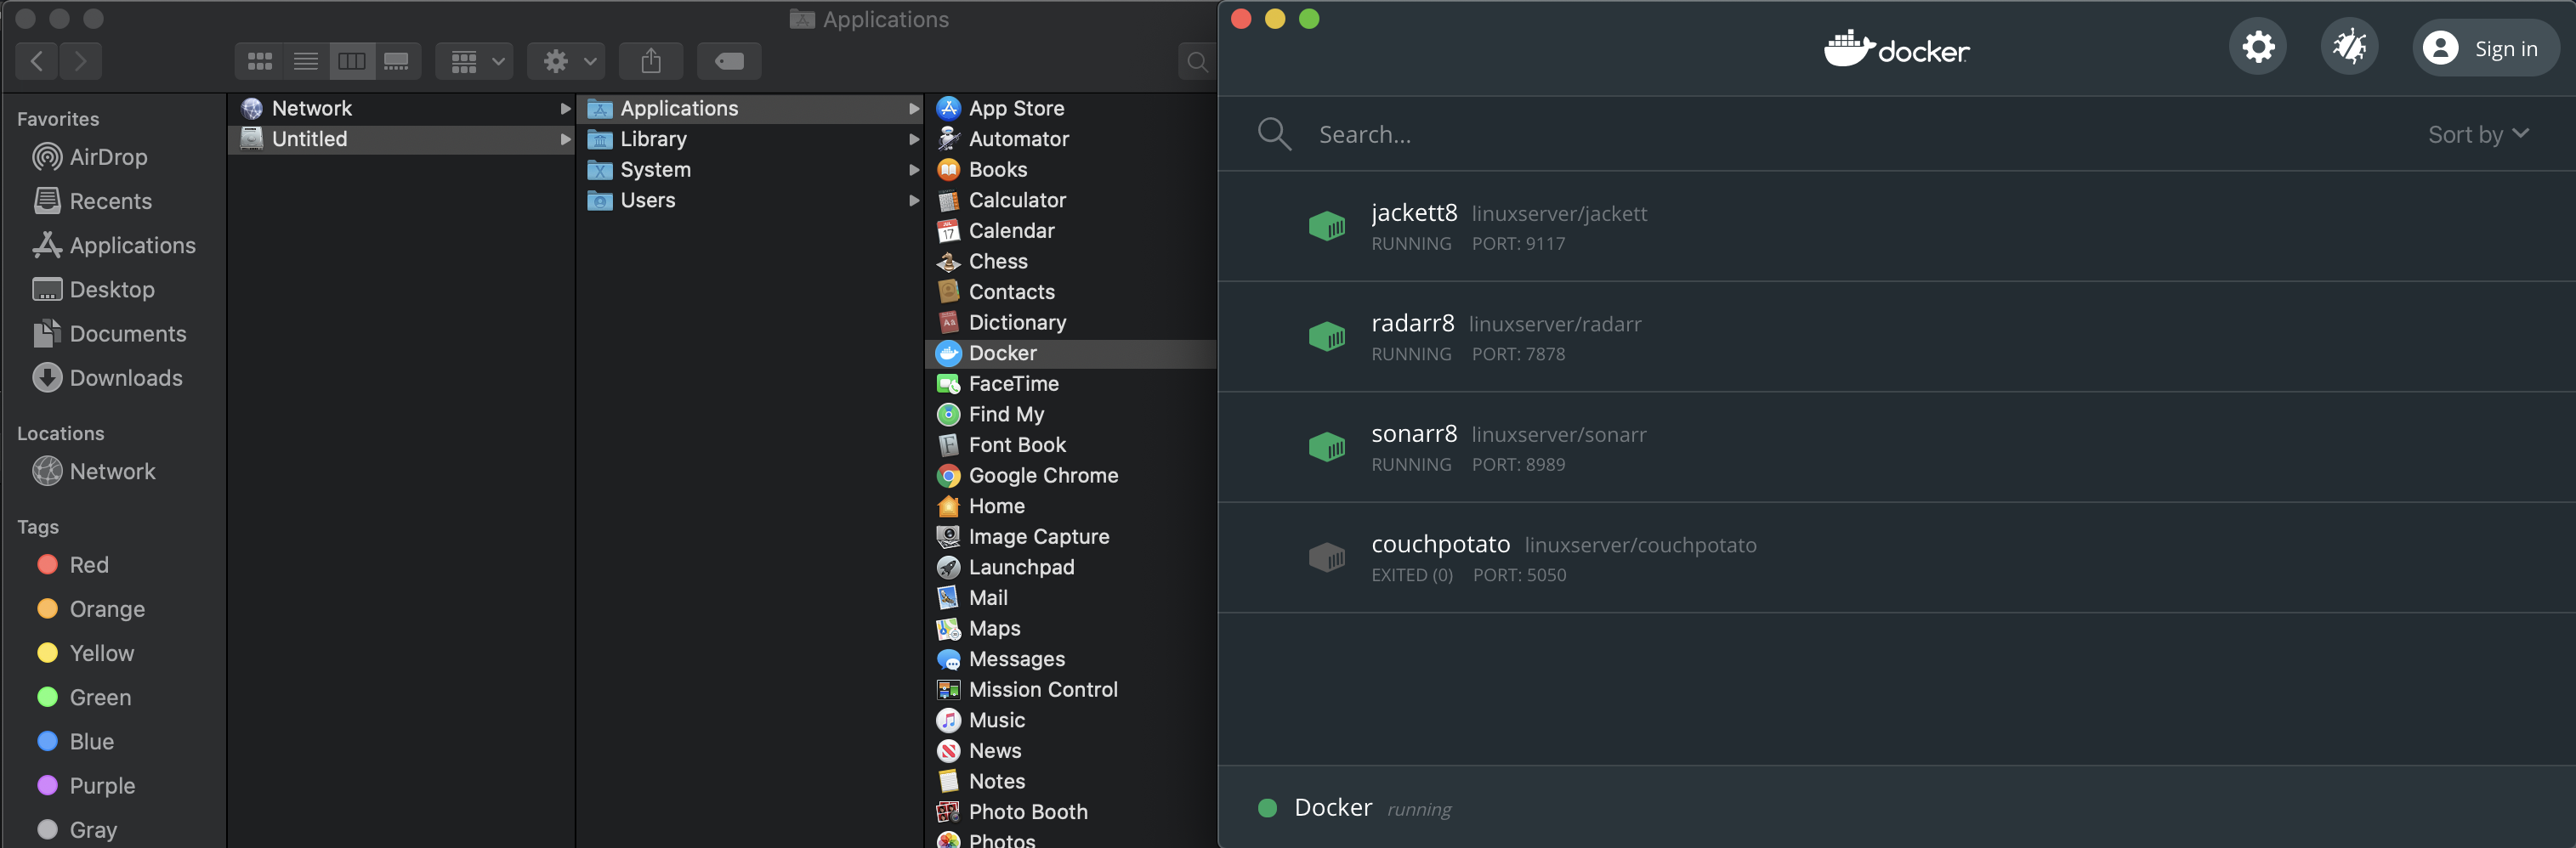Click the couchpotato stopped container icon
Screen dimensions: 2576x848
pos(1327,557)
